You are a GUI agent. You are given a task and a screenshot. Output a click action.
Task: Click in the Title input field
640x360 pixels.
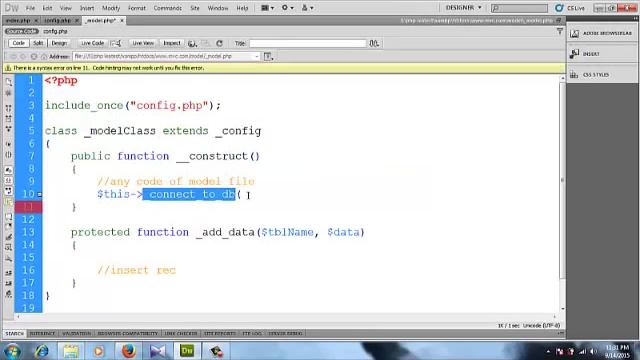(308, 43)
